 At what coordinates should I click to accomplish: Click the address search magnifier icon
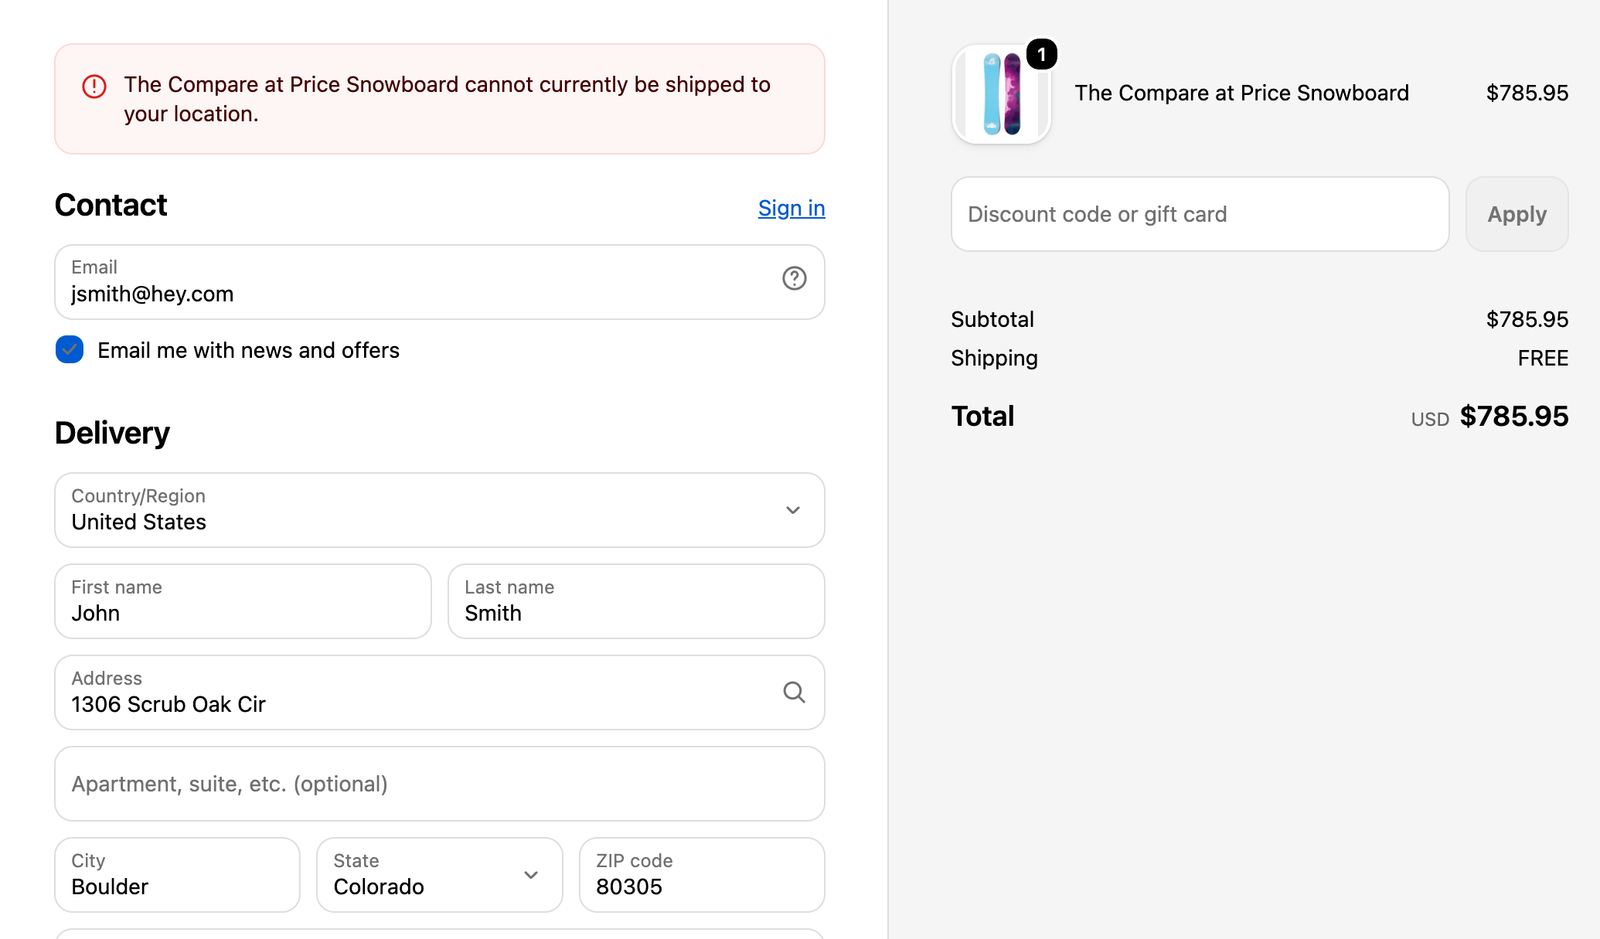pos(794,692)
